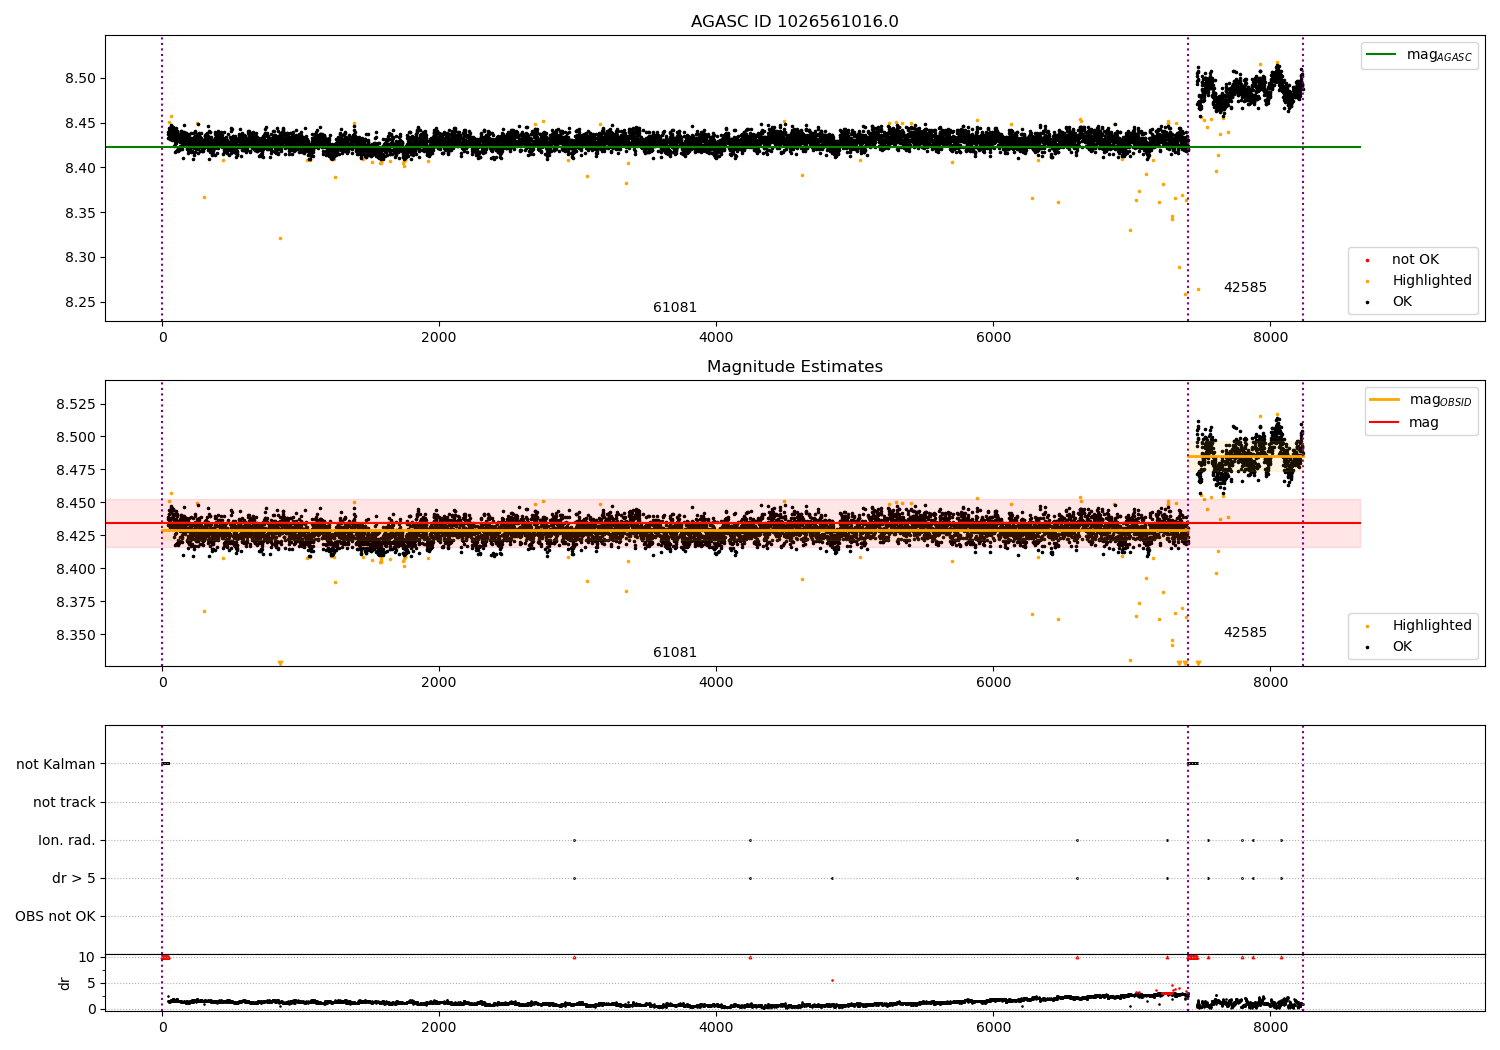Click the "6000" x-tick under the bottom plot
The width and height of the screenshot is (1500, 1050).
pyautogui.click(x=993, y=1027)
